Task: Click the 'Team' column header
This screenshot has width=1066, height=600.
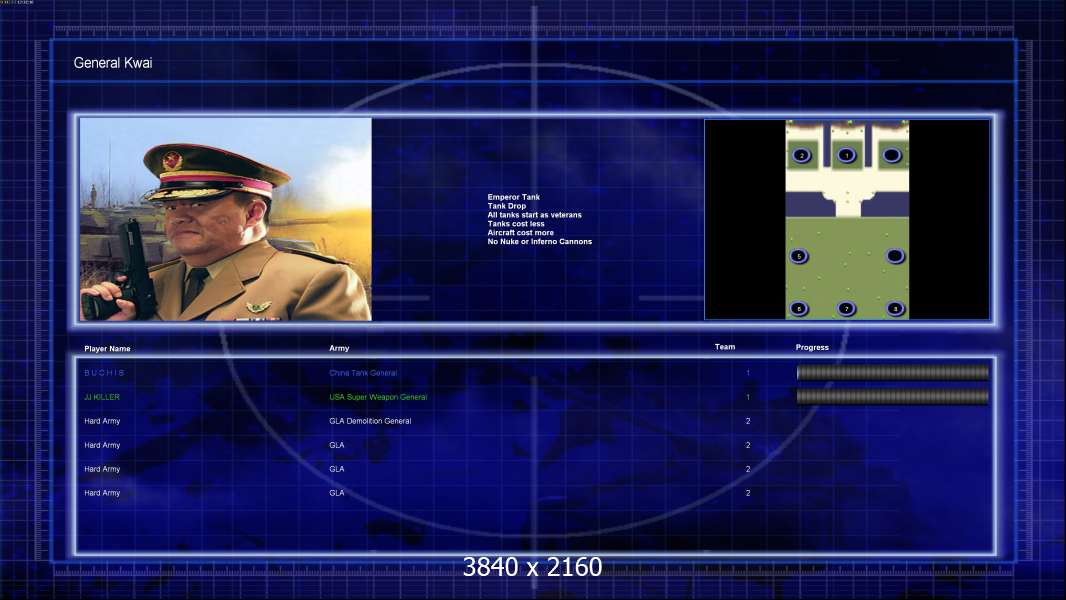Action: (x=725, y=347)
